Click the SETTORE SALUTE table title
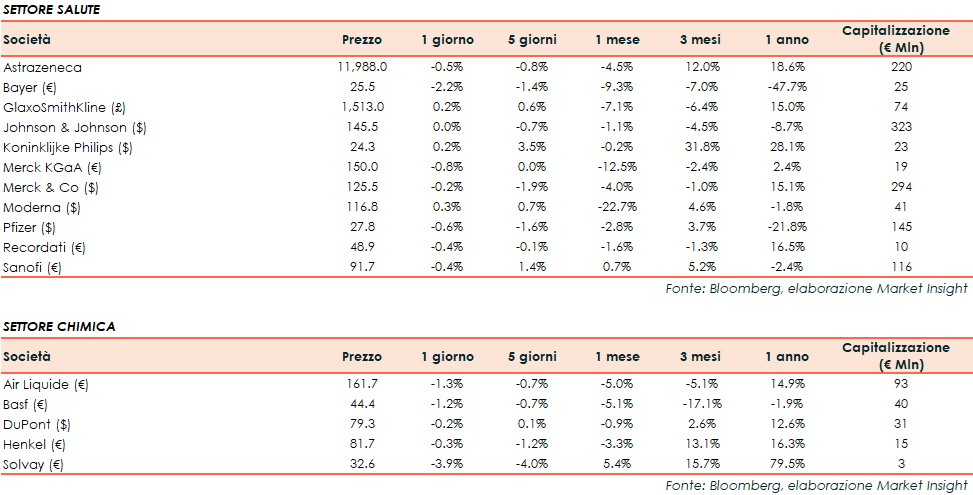Screen dimensions: 973x495 [x=52, y=9]
